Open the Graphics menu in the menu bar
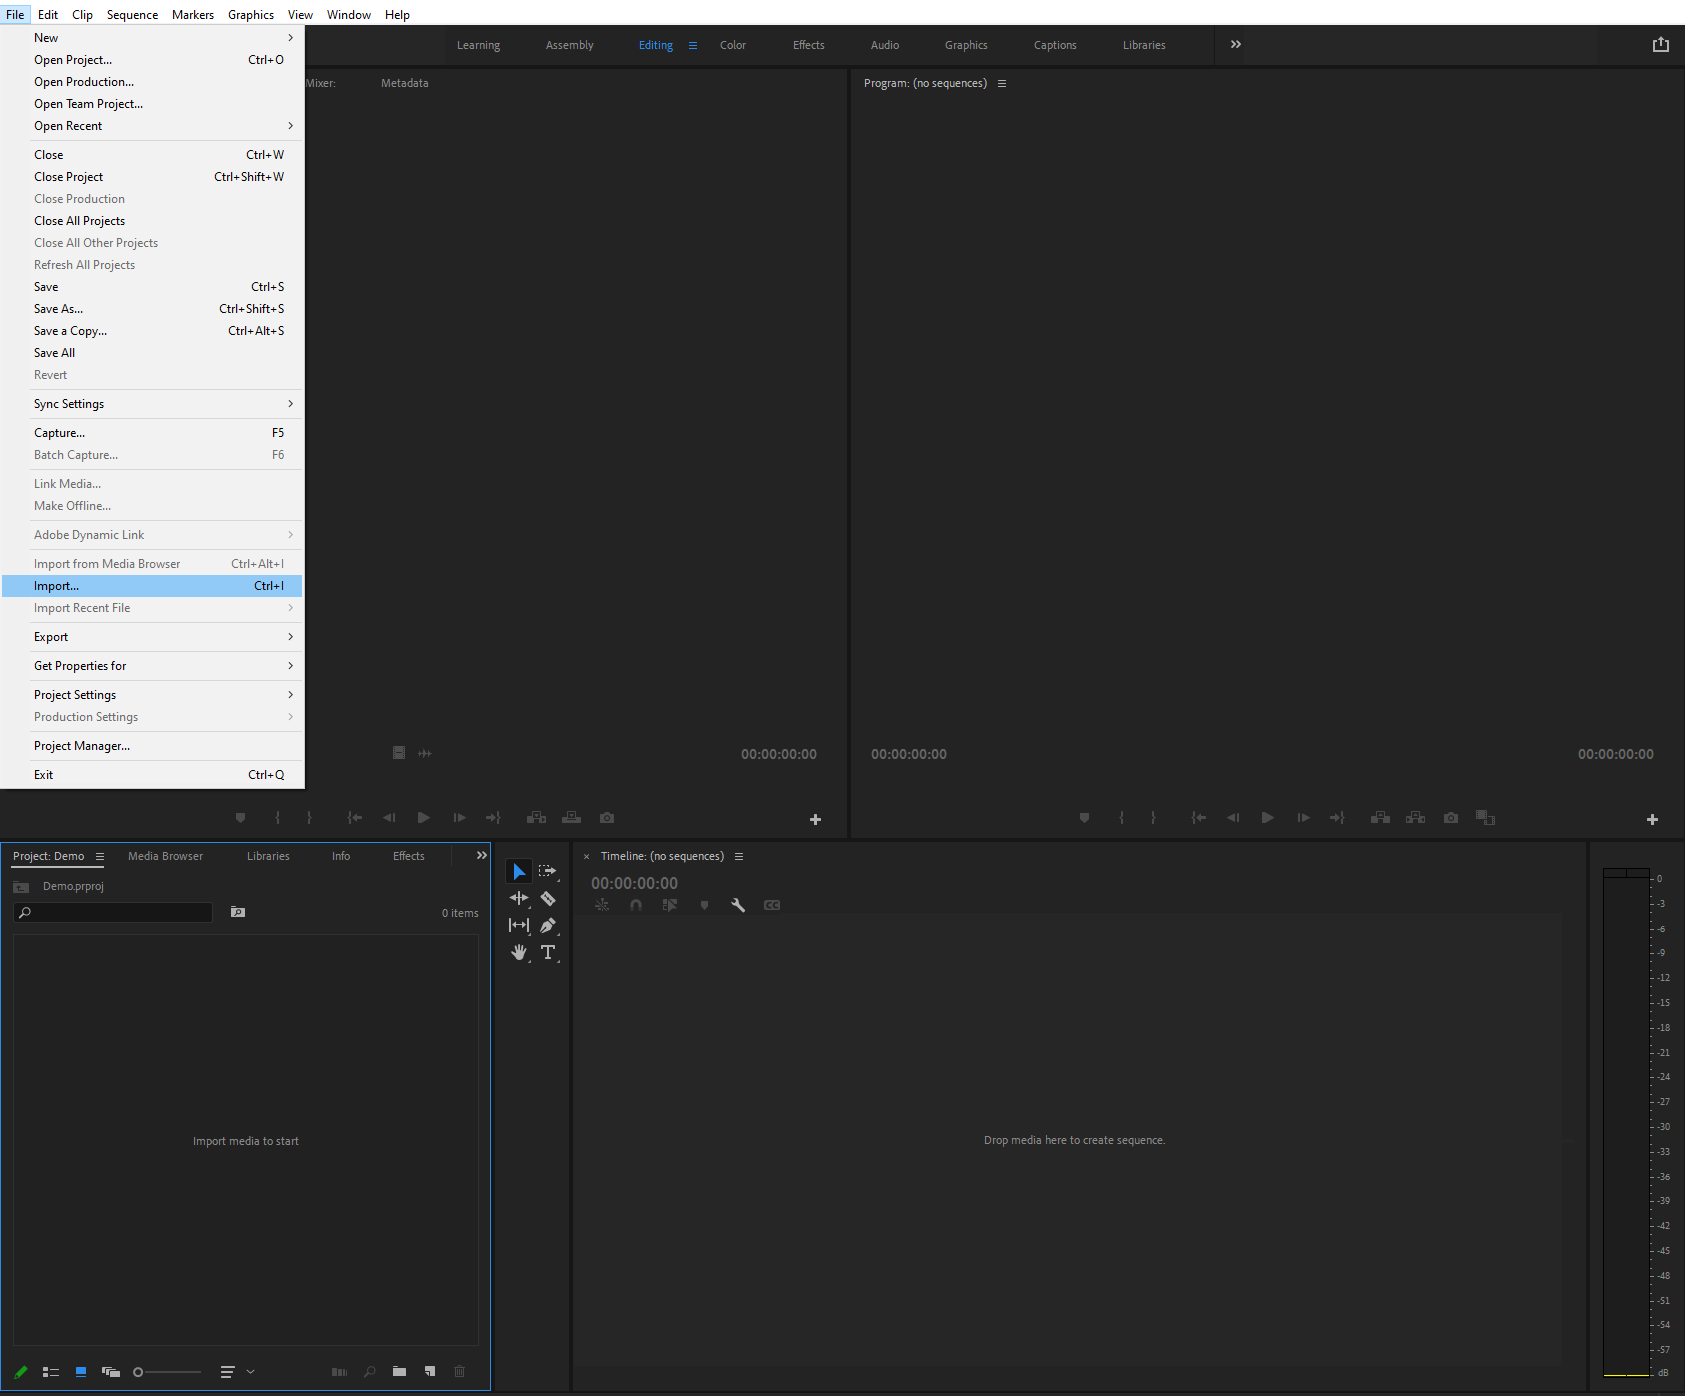Screen dimensions: 1685x1396 click(250, 14)
